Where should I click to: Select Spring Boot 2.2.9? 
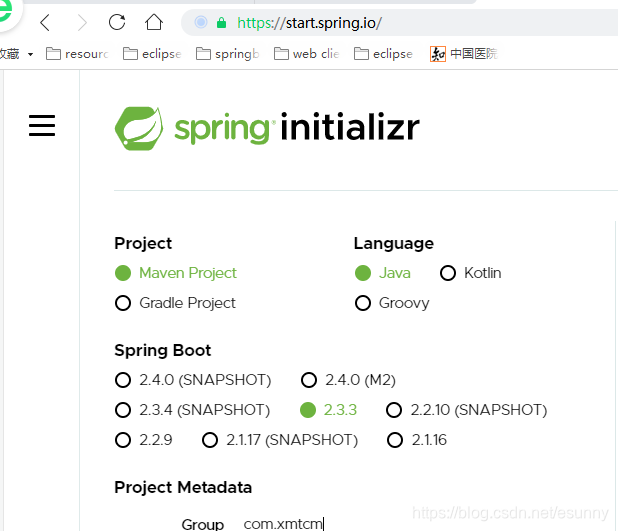tap(123, 440)
